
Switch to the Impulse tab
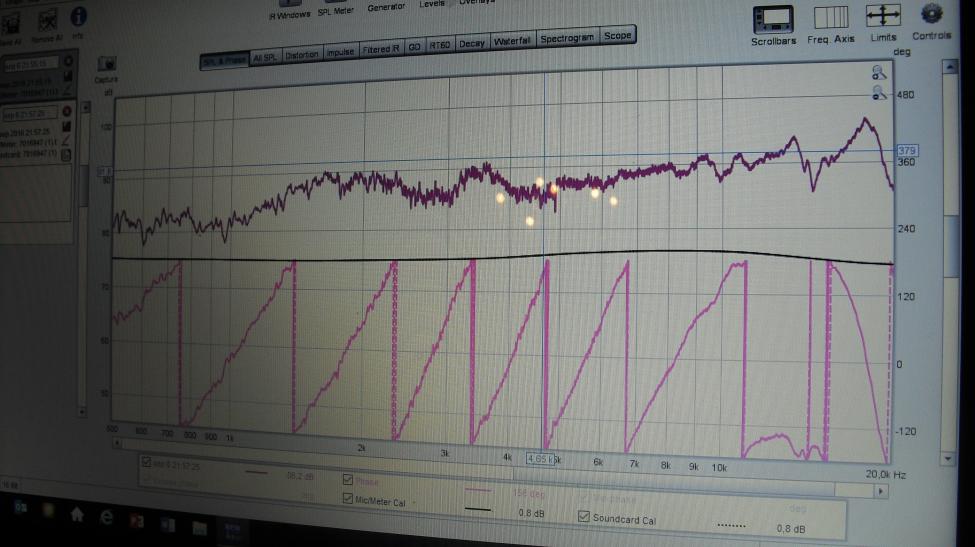[x=340, y=52]
